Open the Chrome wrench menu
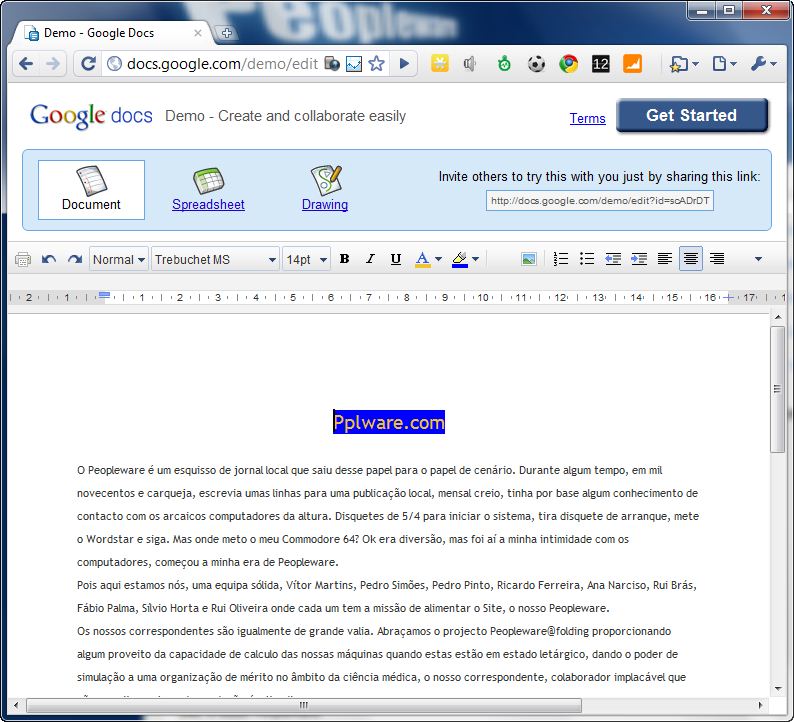 click(764, 64)
